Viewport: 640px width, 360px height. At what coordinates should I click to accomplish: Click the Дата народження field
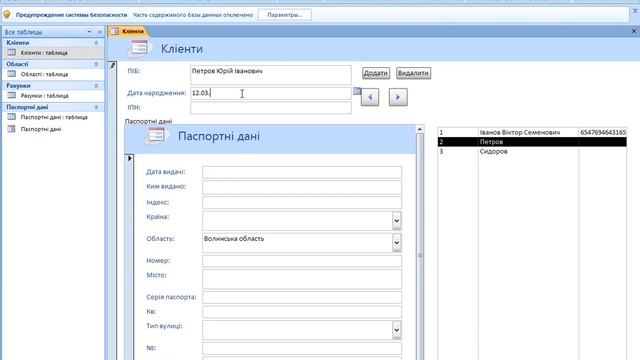tap(271, 93)
